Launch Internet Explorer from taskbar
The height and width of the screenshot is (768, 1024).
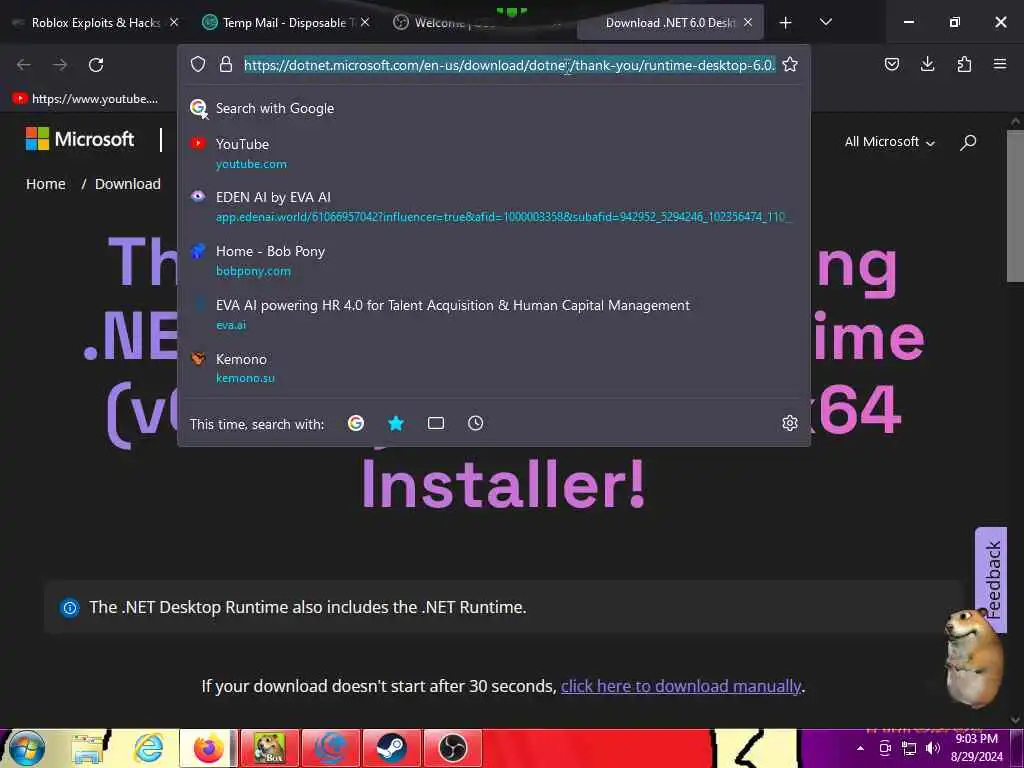coord(148,748)
